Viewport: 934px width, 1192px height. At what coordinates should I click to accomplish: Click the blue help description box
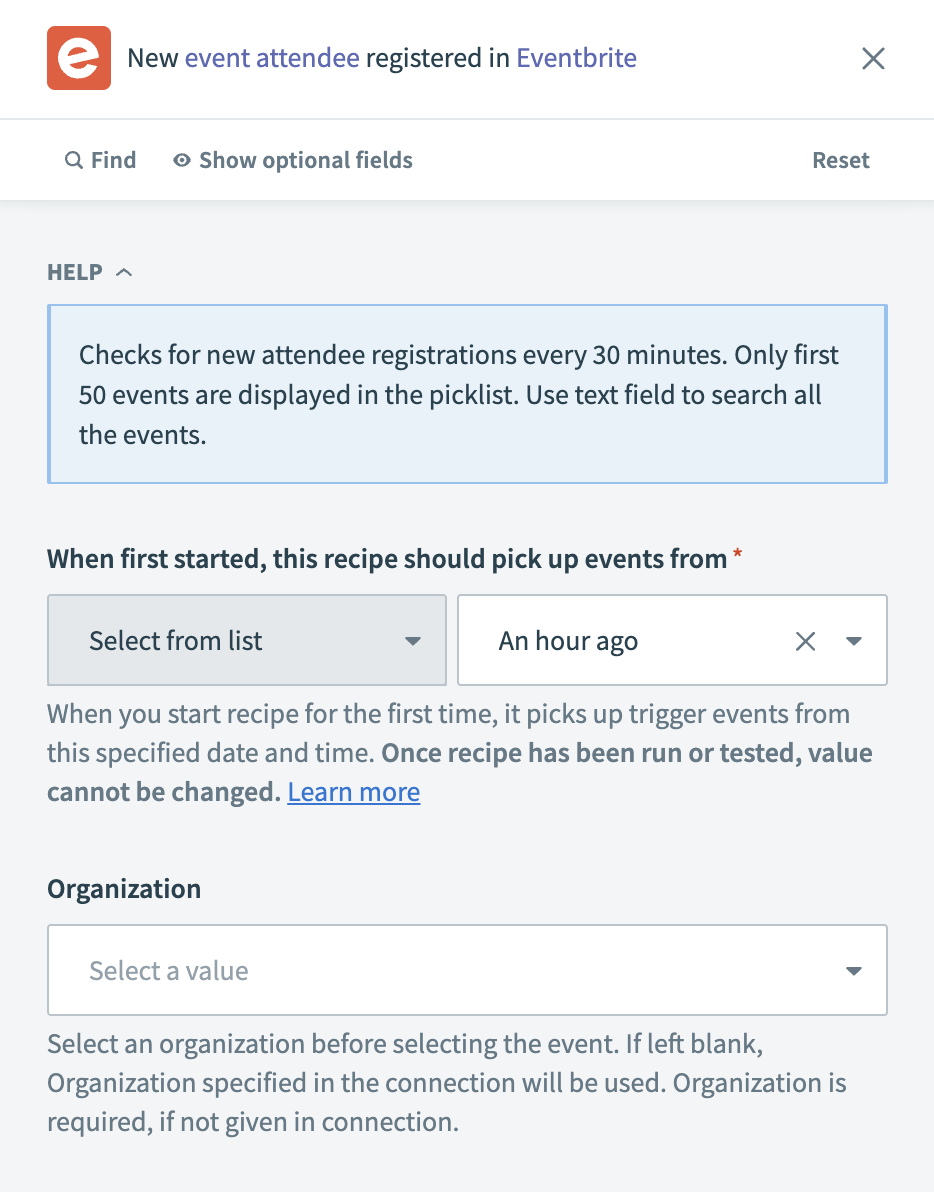point(467,394)
